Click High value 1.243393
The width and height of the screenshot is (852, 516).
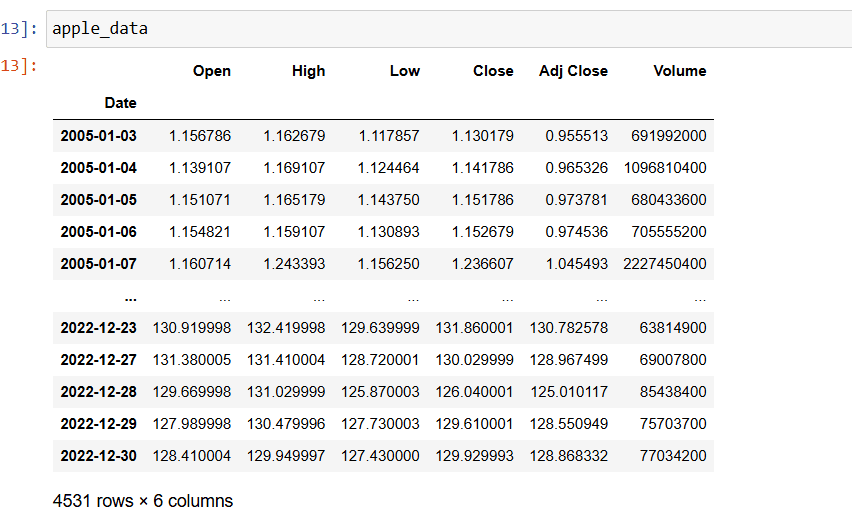[x=295, y=264]
